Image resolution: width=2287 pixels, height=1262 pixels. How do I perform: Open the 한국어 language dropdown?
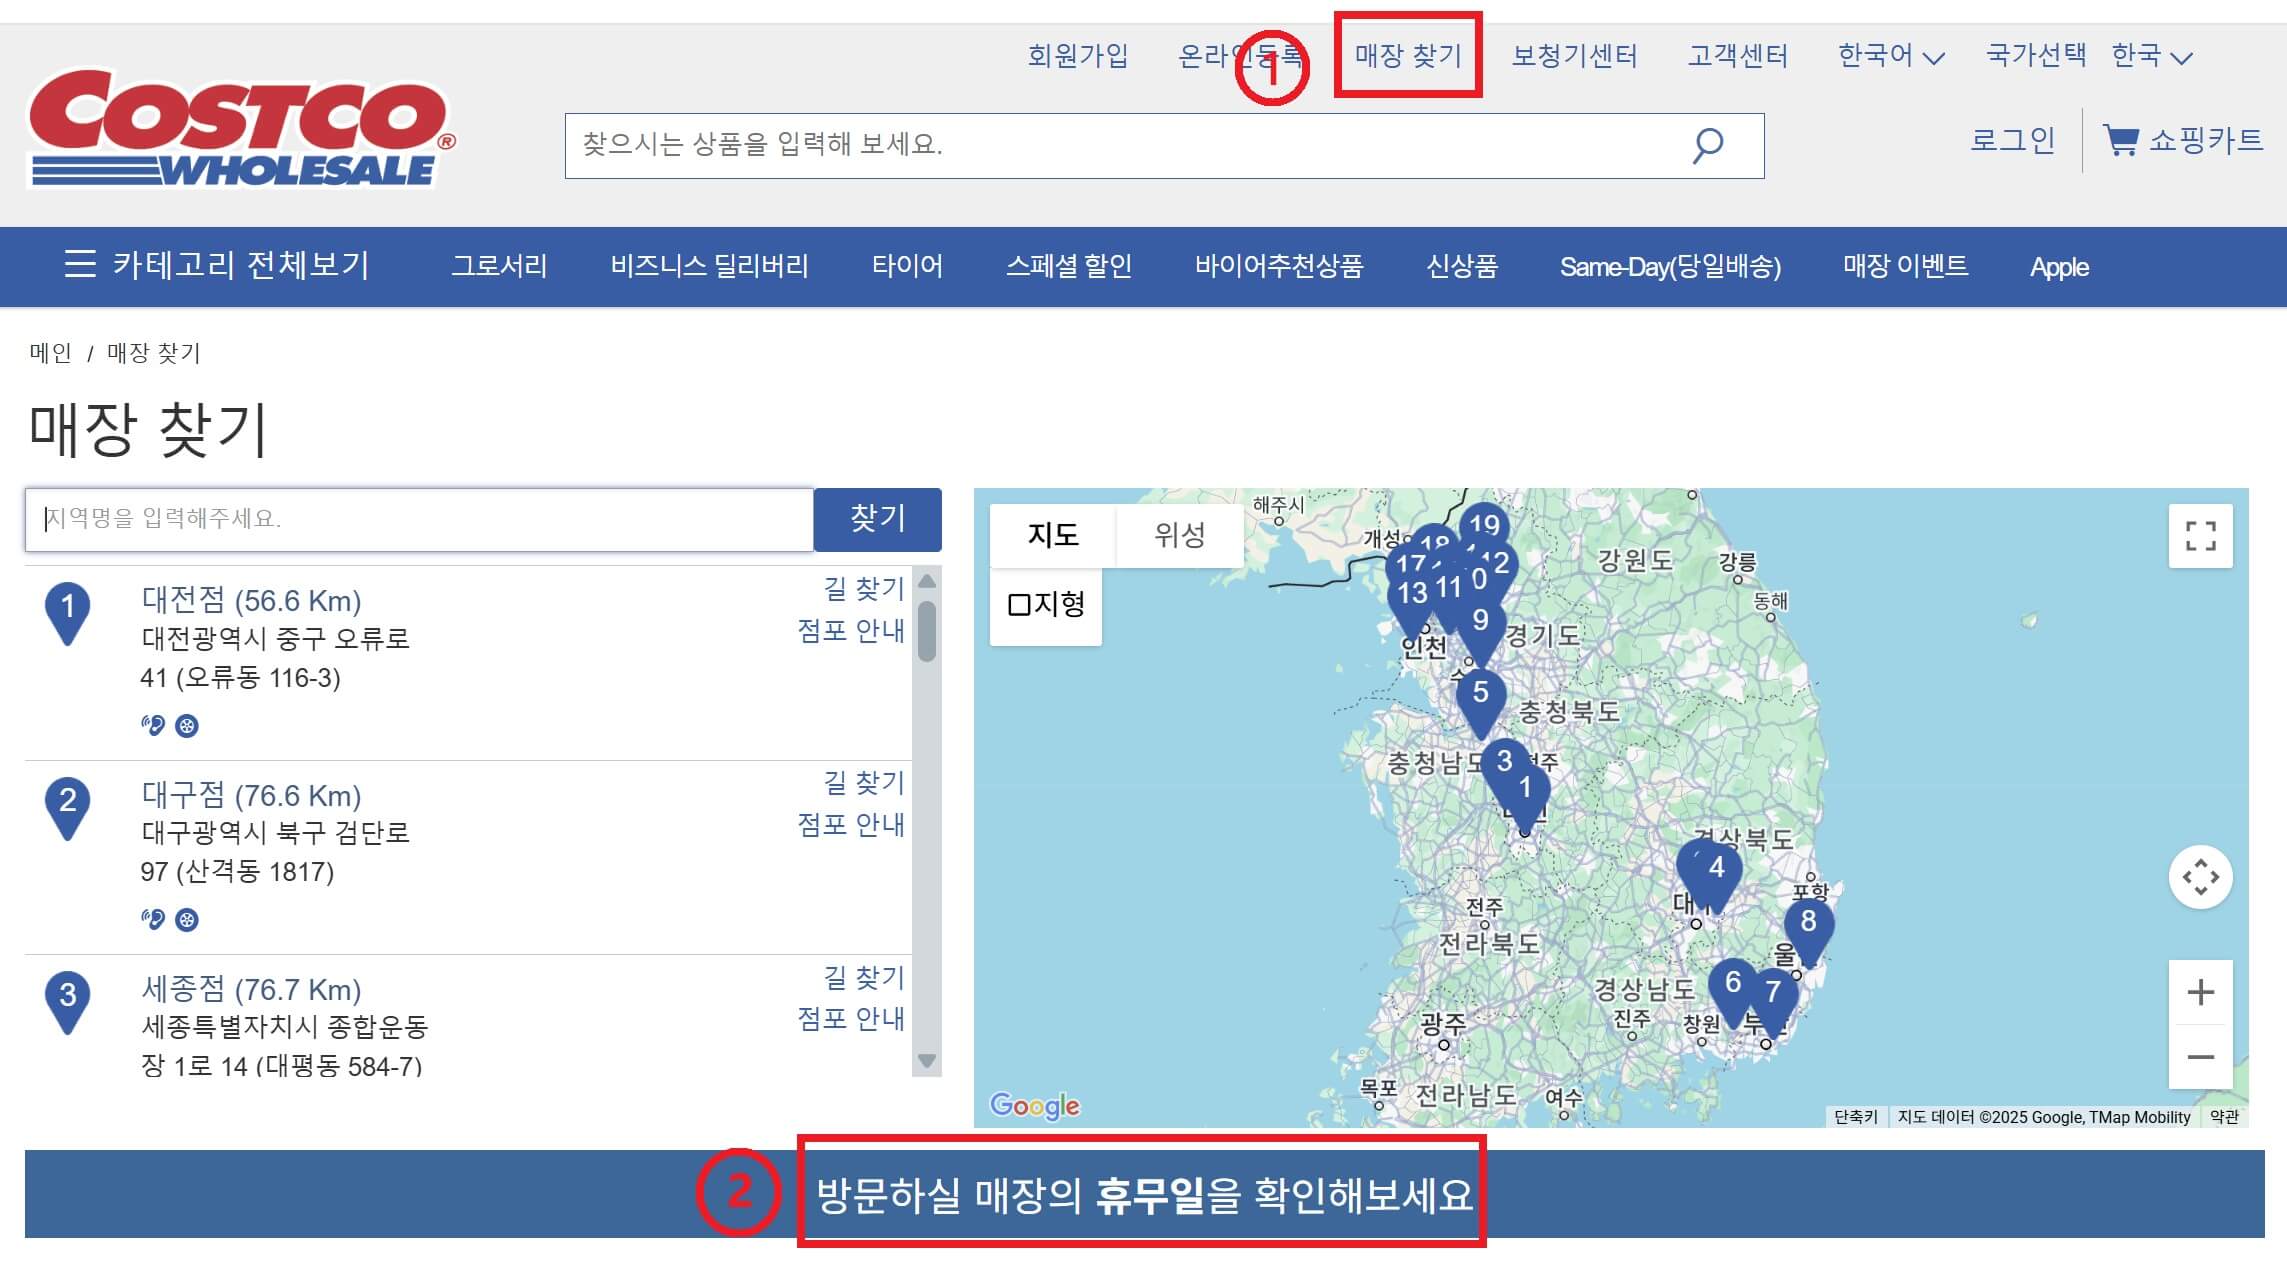pos(1891,55)
